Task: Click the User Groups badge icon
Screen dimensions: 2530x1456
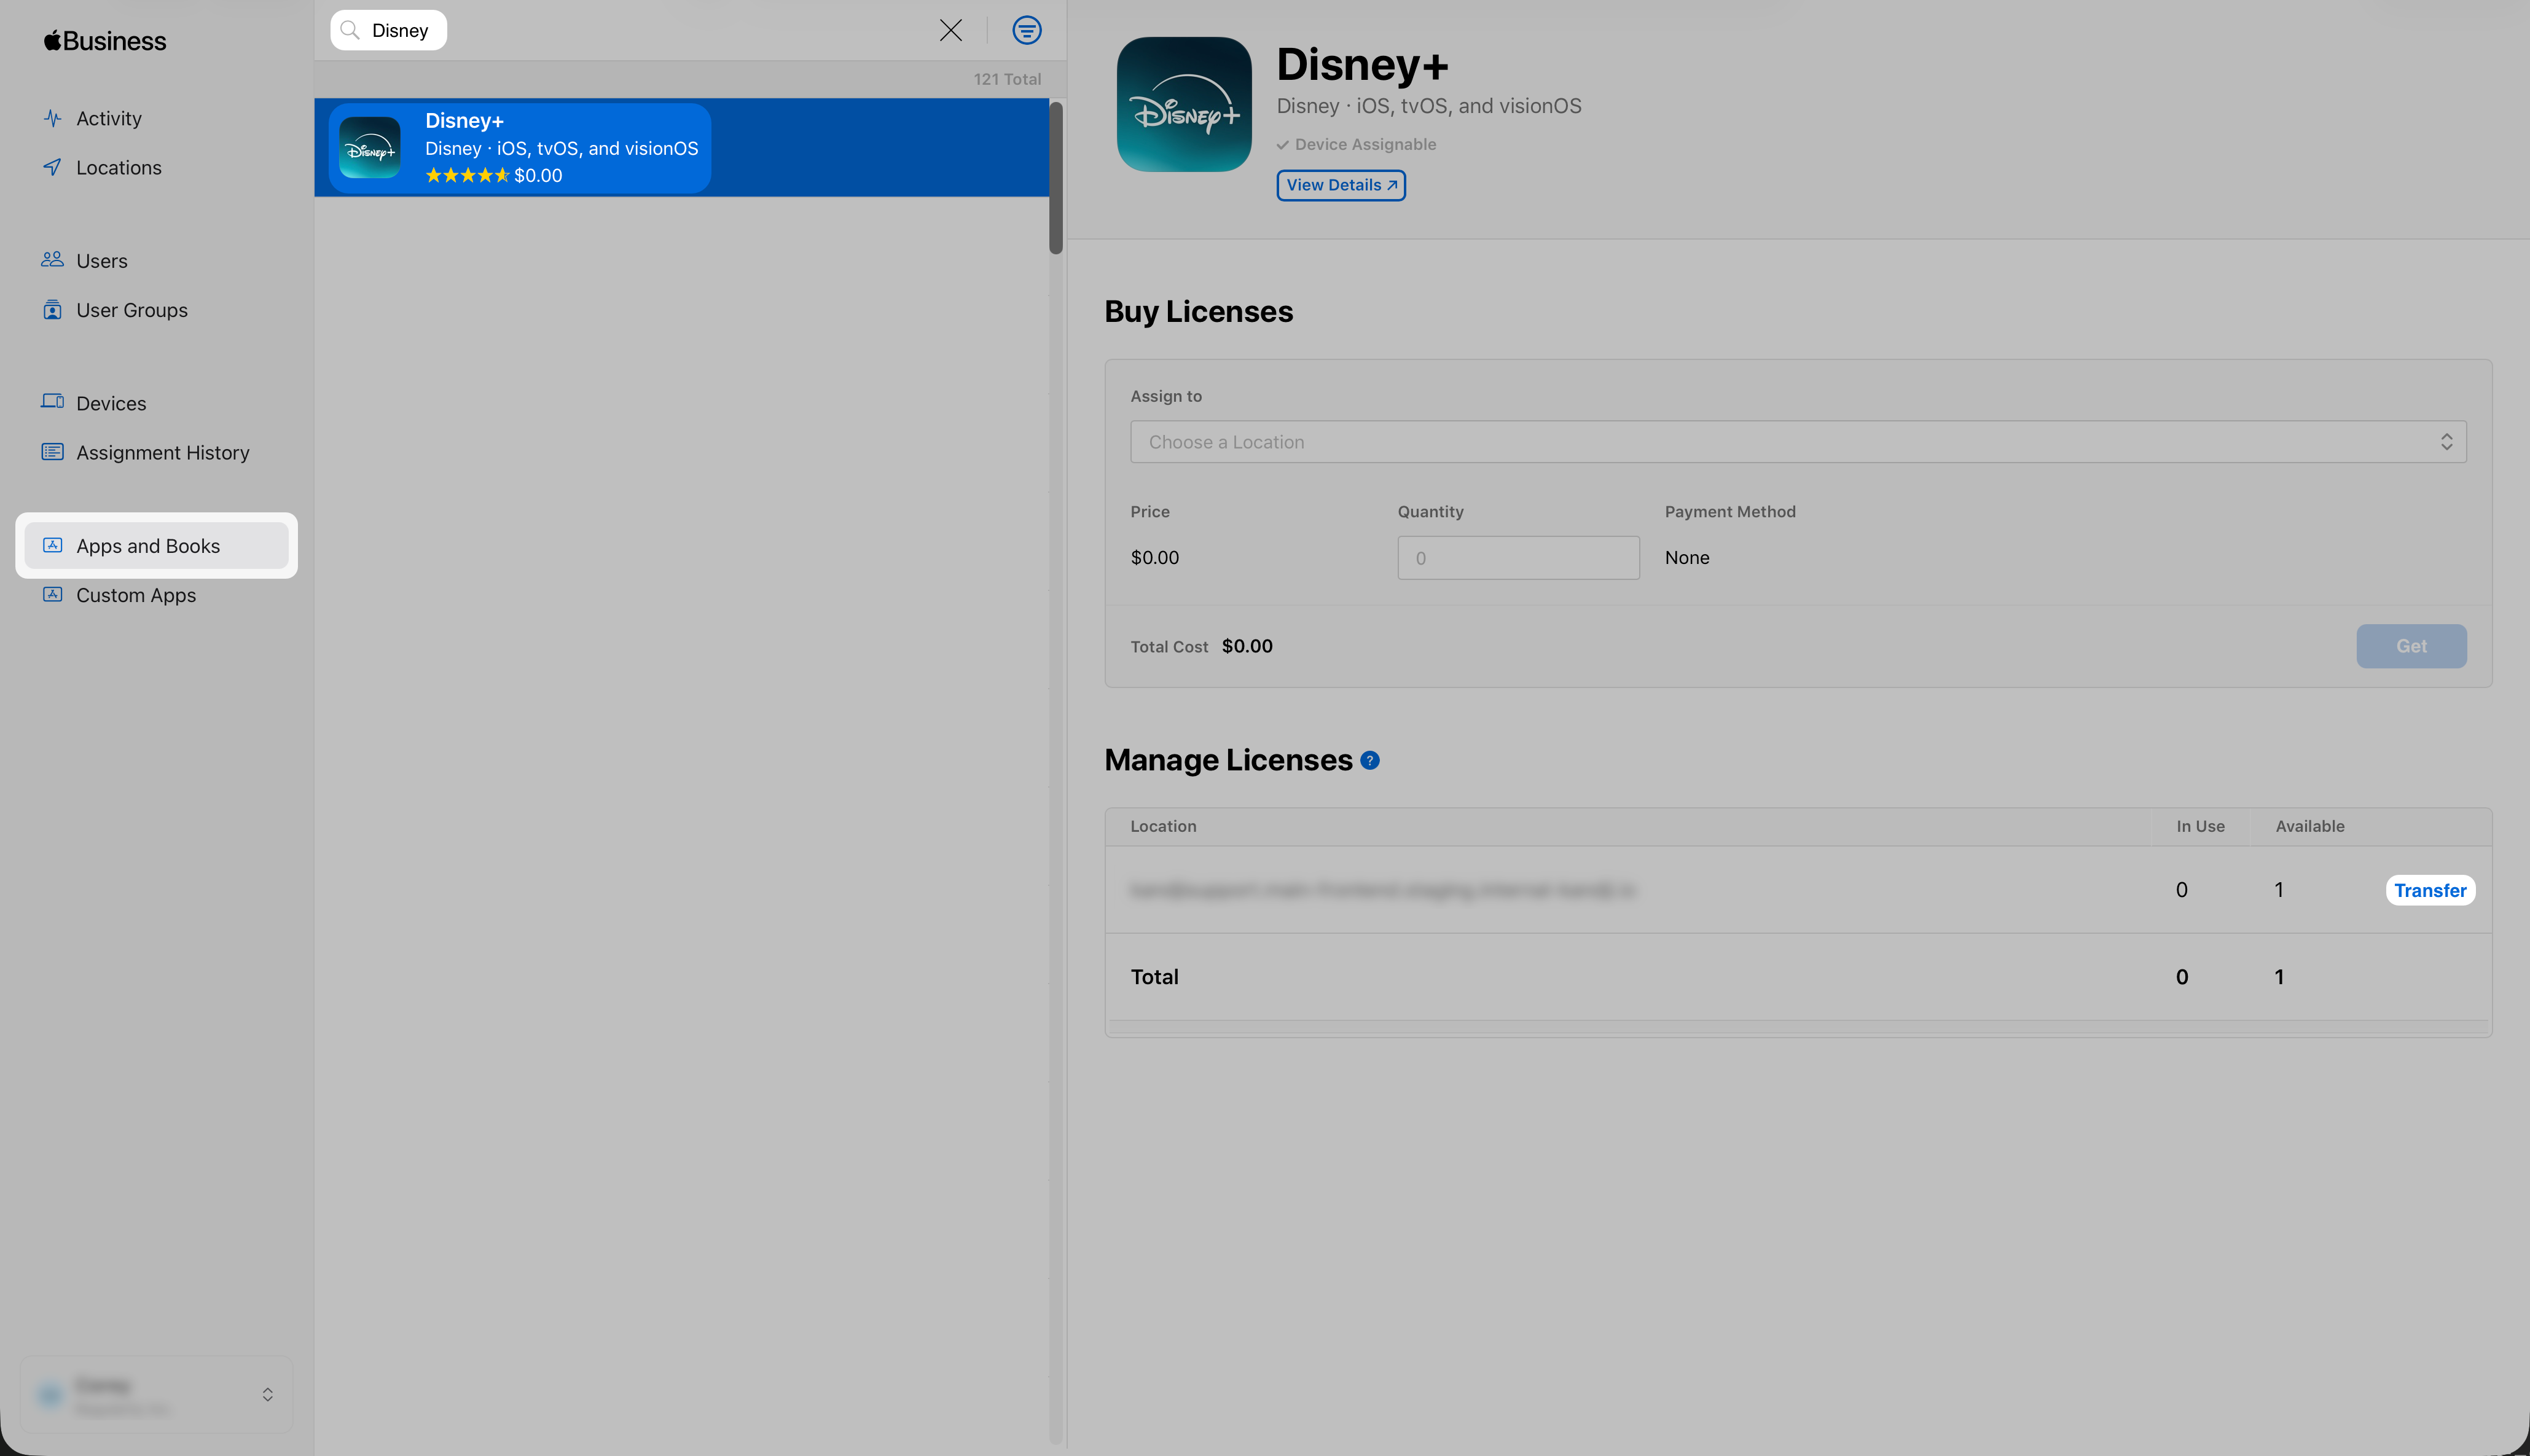Action: pos(52,310)
